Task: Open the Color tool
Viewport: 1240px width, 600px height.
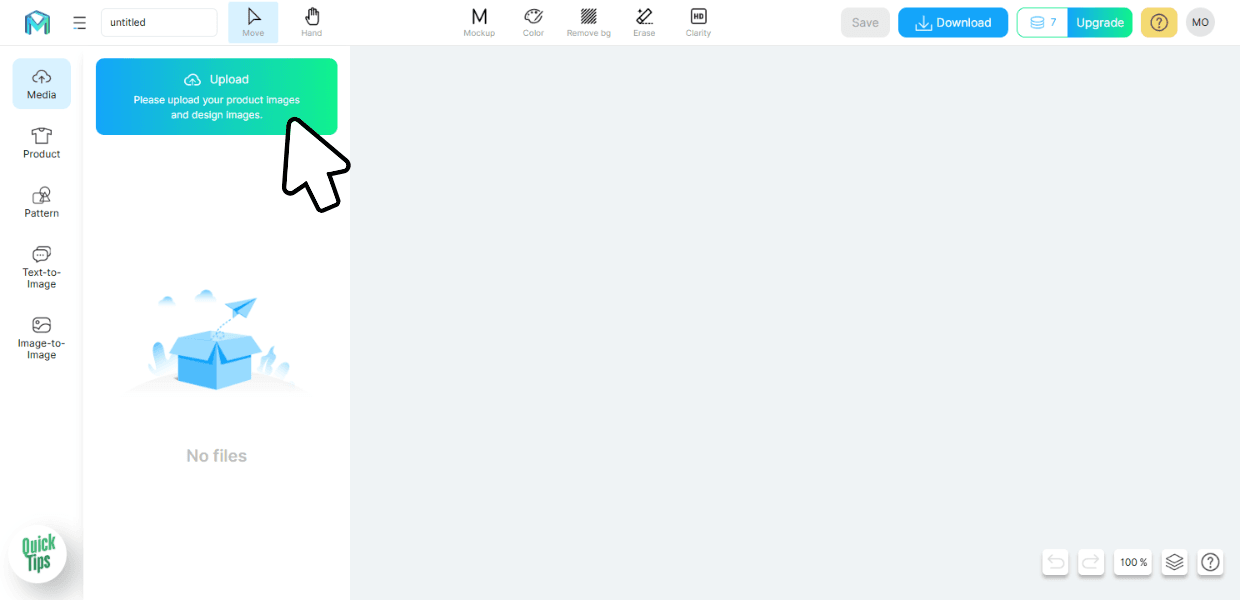Action: tap(533, 22)
